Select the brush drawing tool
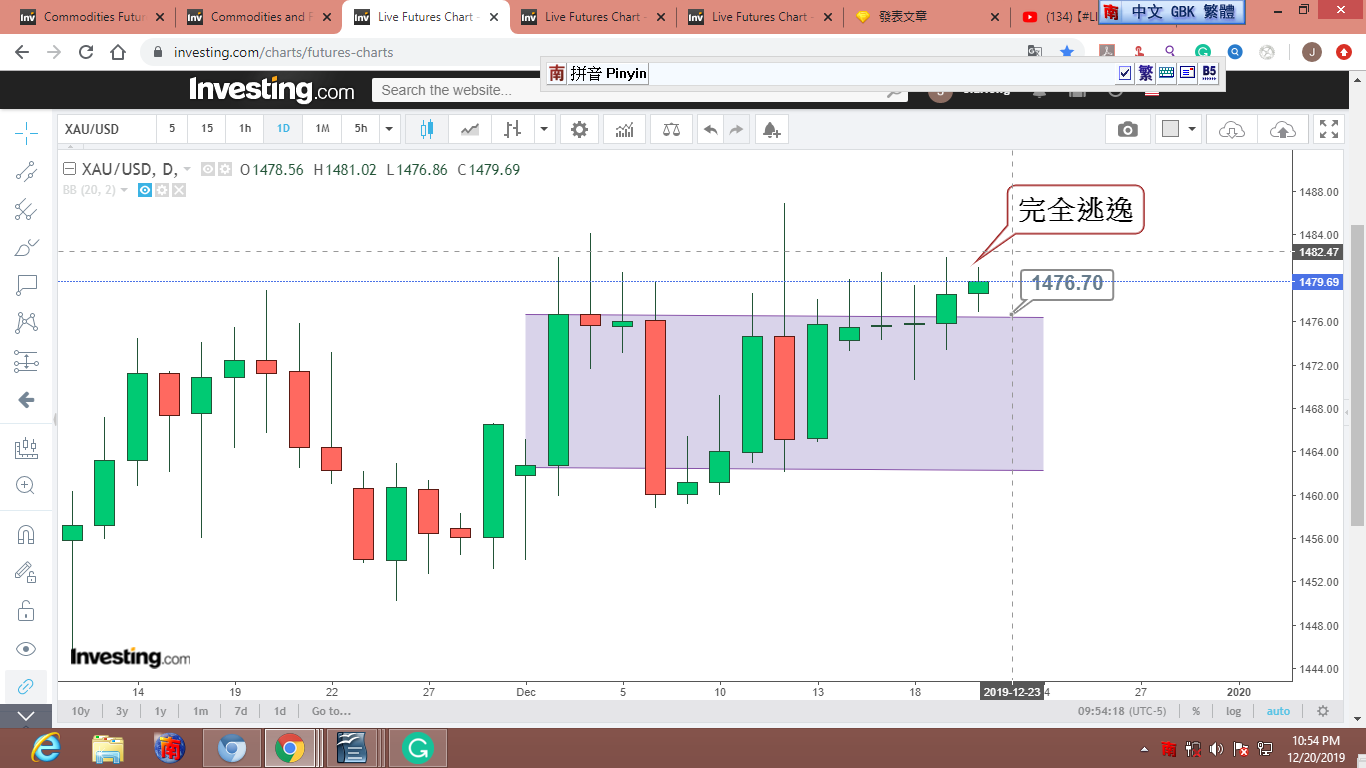This screenshot has width=1366, height=768. [x=27, y=248]
